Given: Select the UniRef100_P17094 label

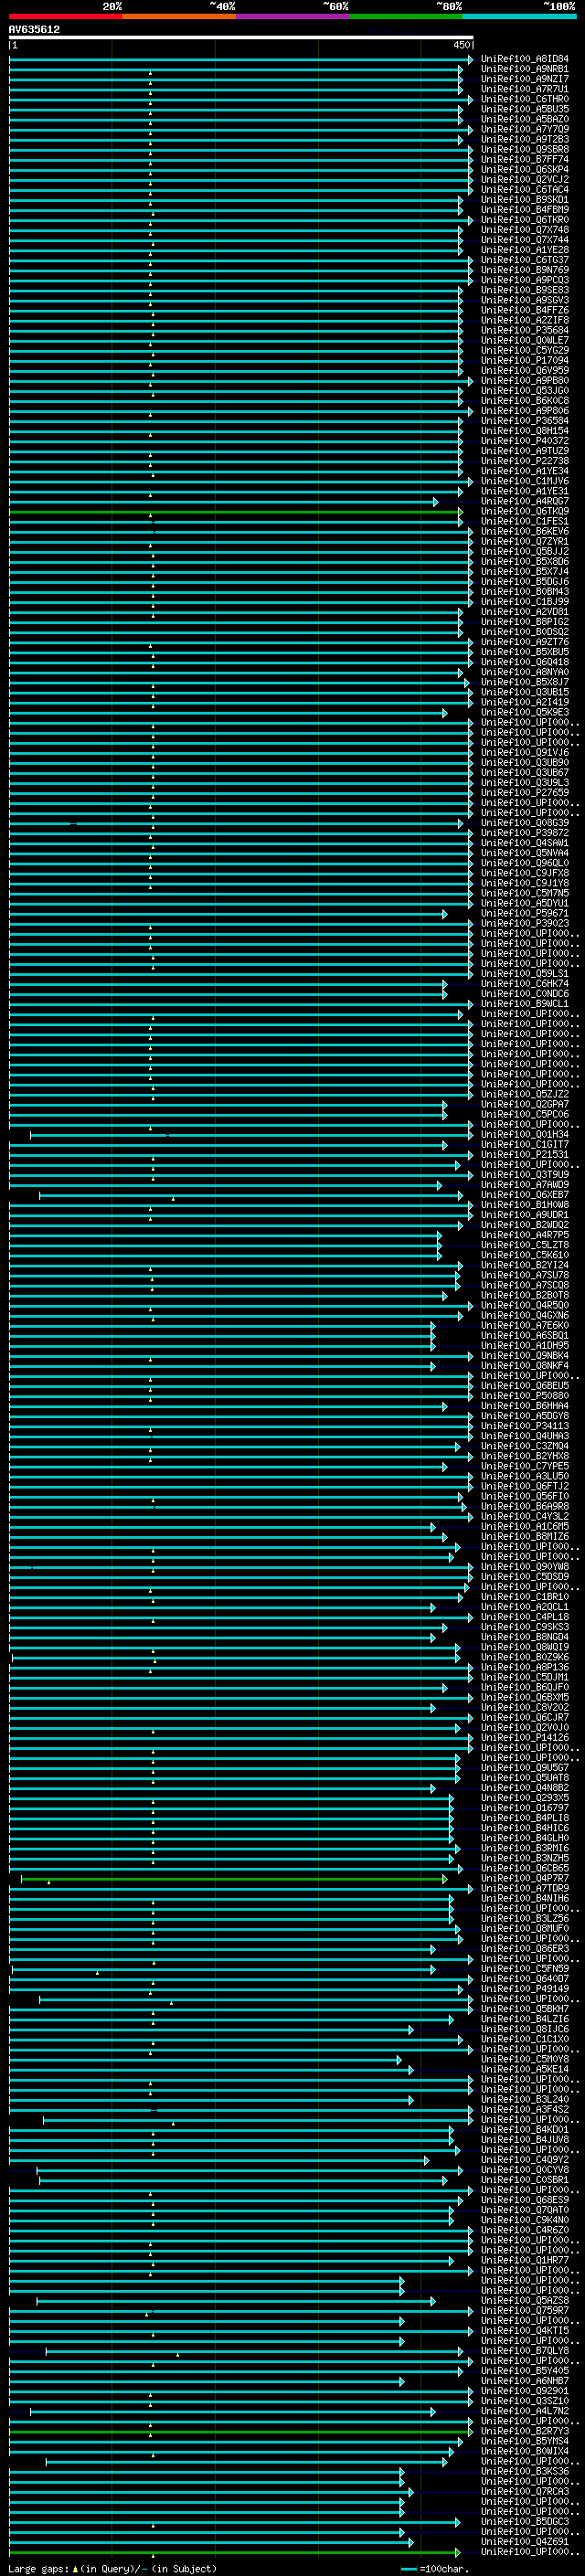Looking at the screenshot, I should [525, 360].
